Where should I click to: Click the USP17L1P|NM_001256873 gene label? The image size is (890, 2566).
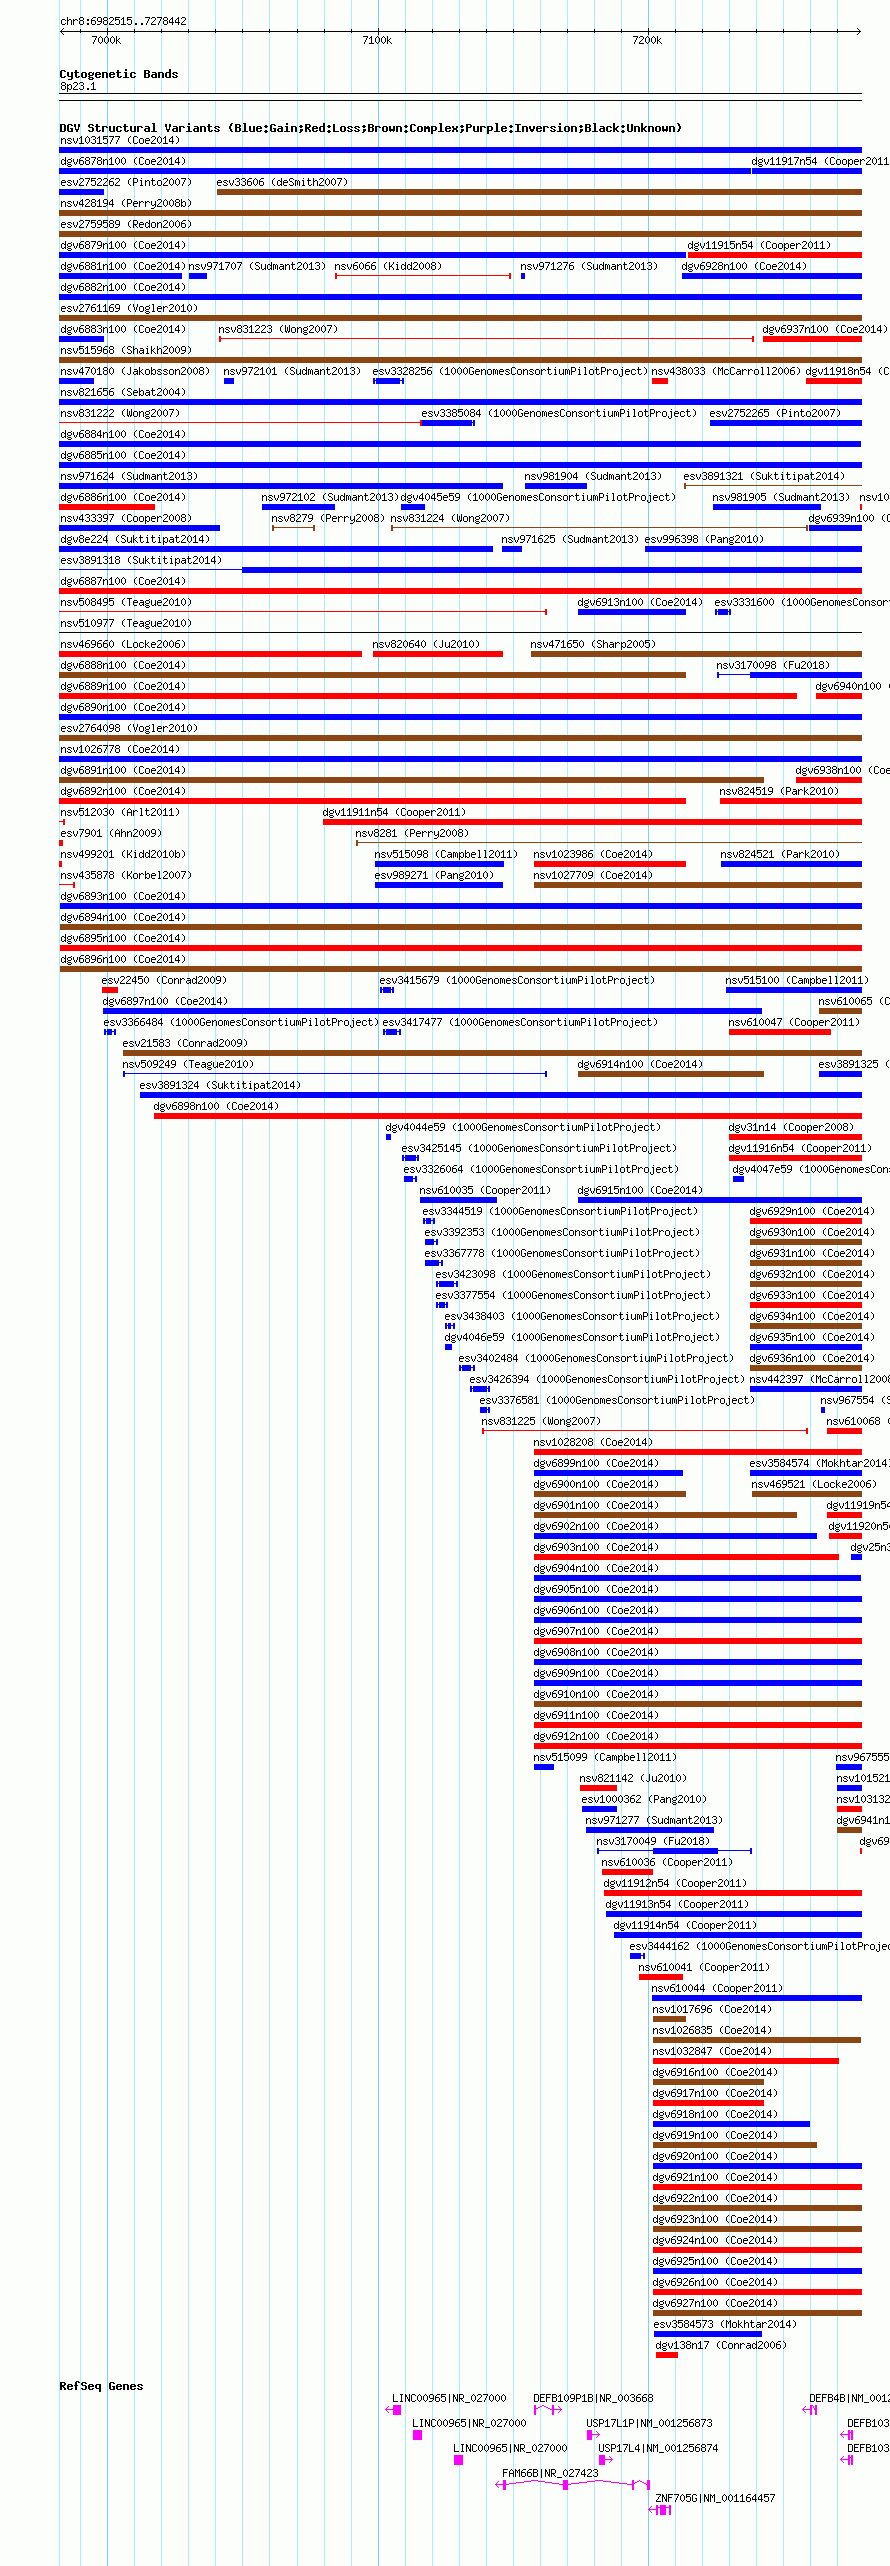pyautogui.click(x=649, y=2423)
